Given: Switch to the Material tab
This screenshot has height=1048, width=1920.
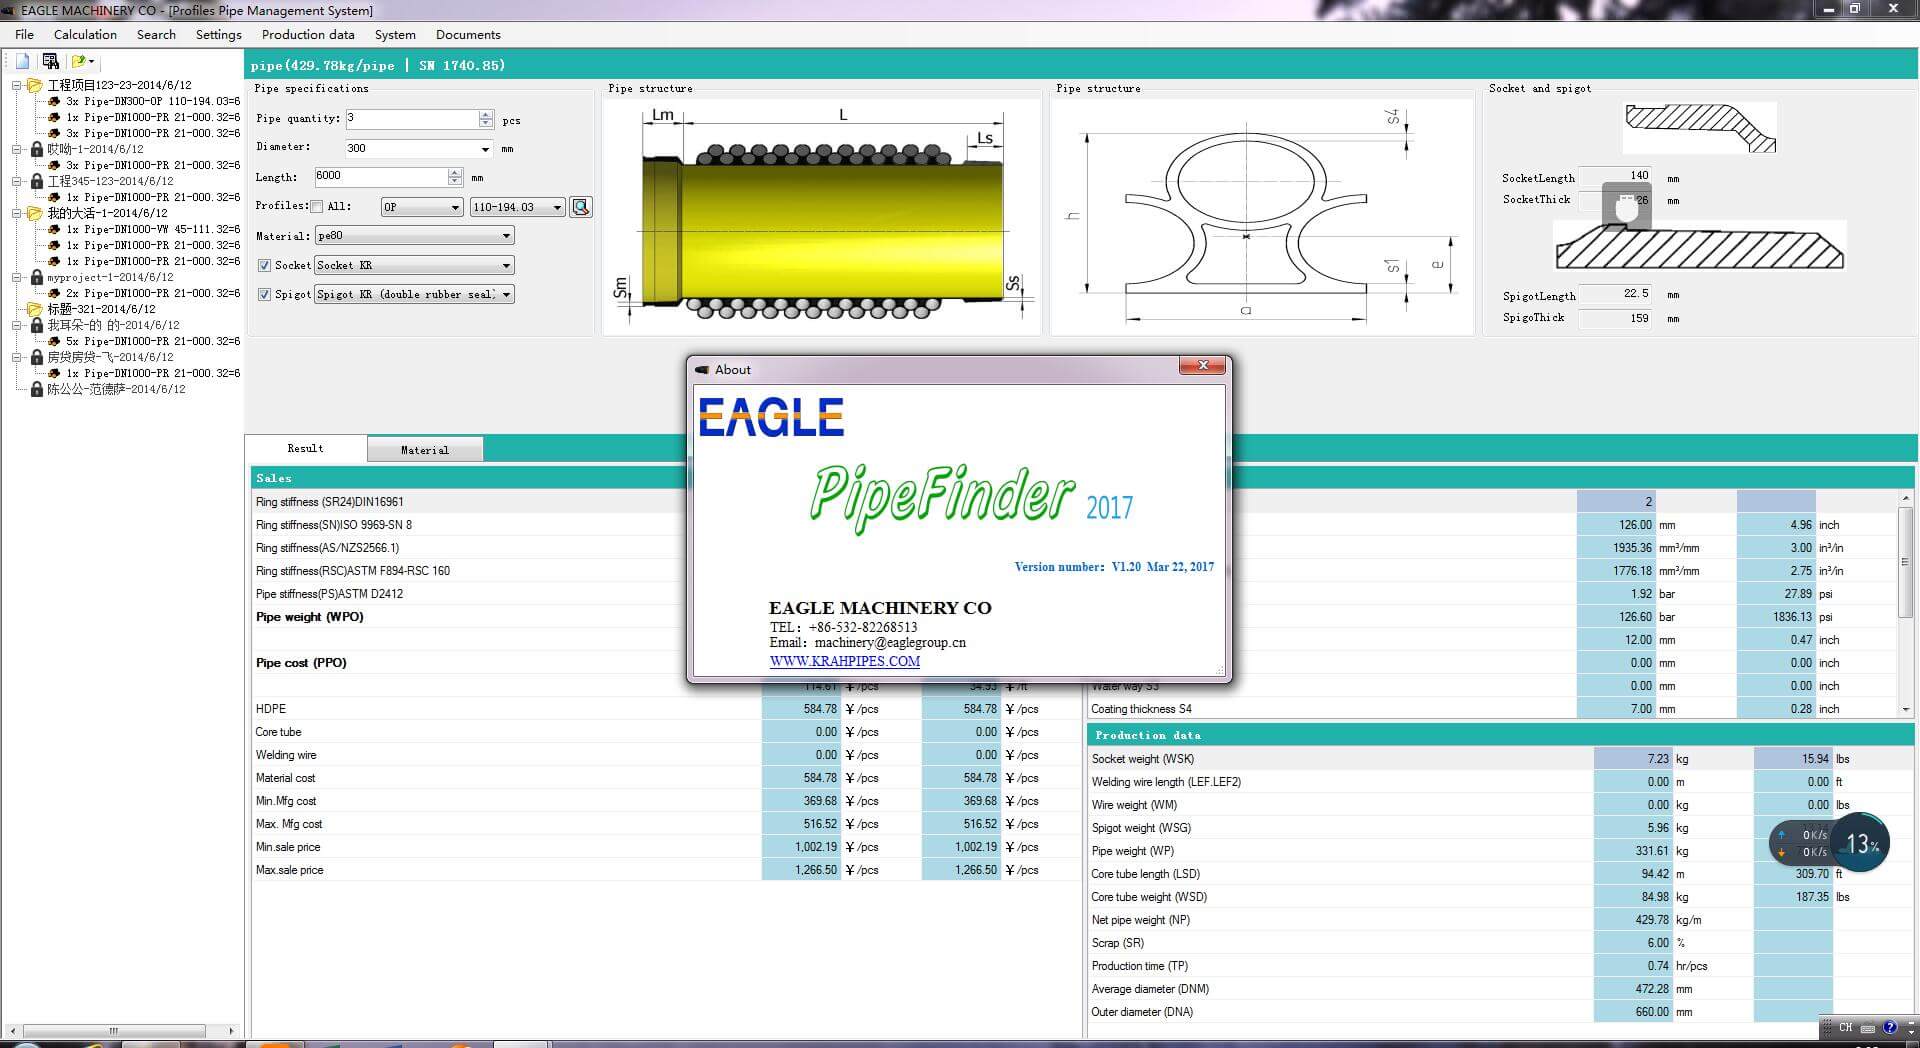Looking at the screenshot, I should point(425,449).
